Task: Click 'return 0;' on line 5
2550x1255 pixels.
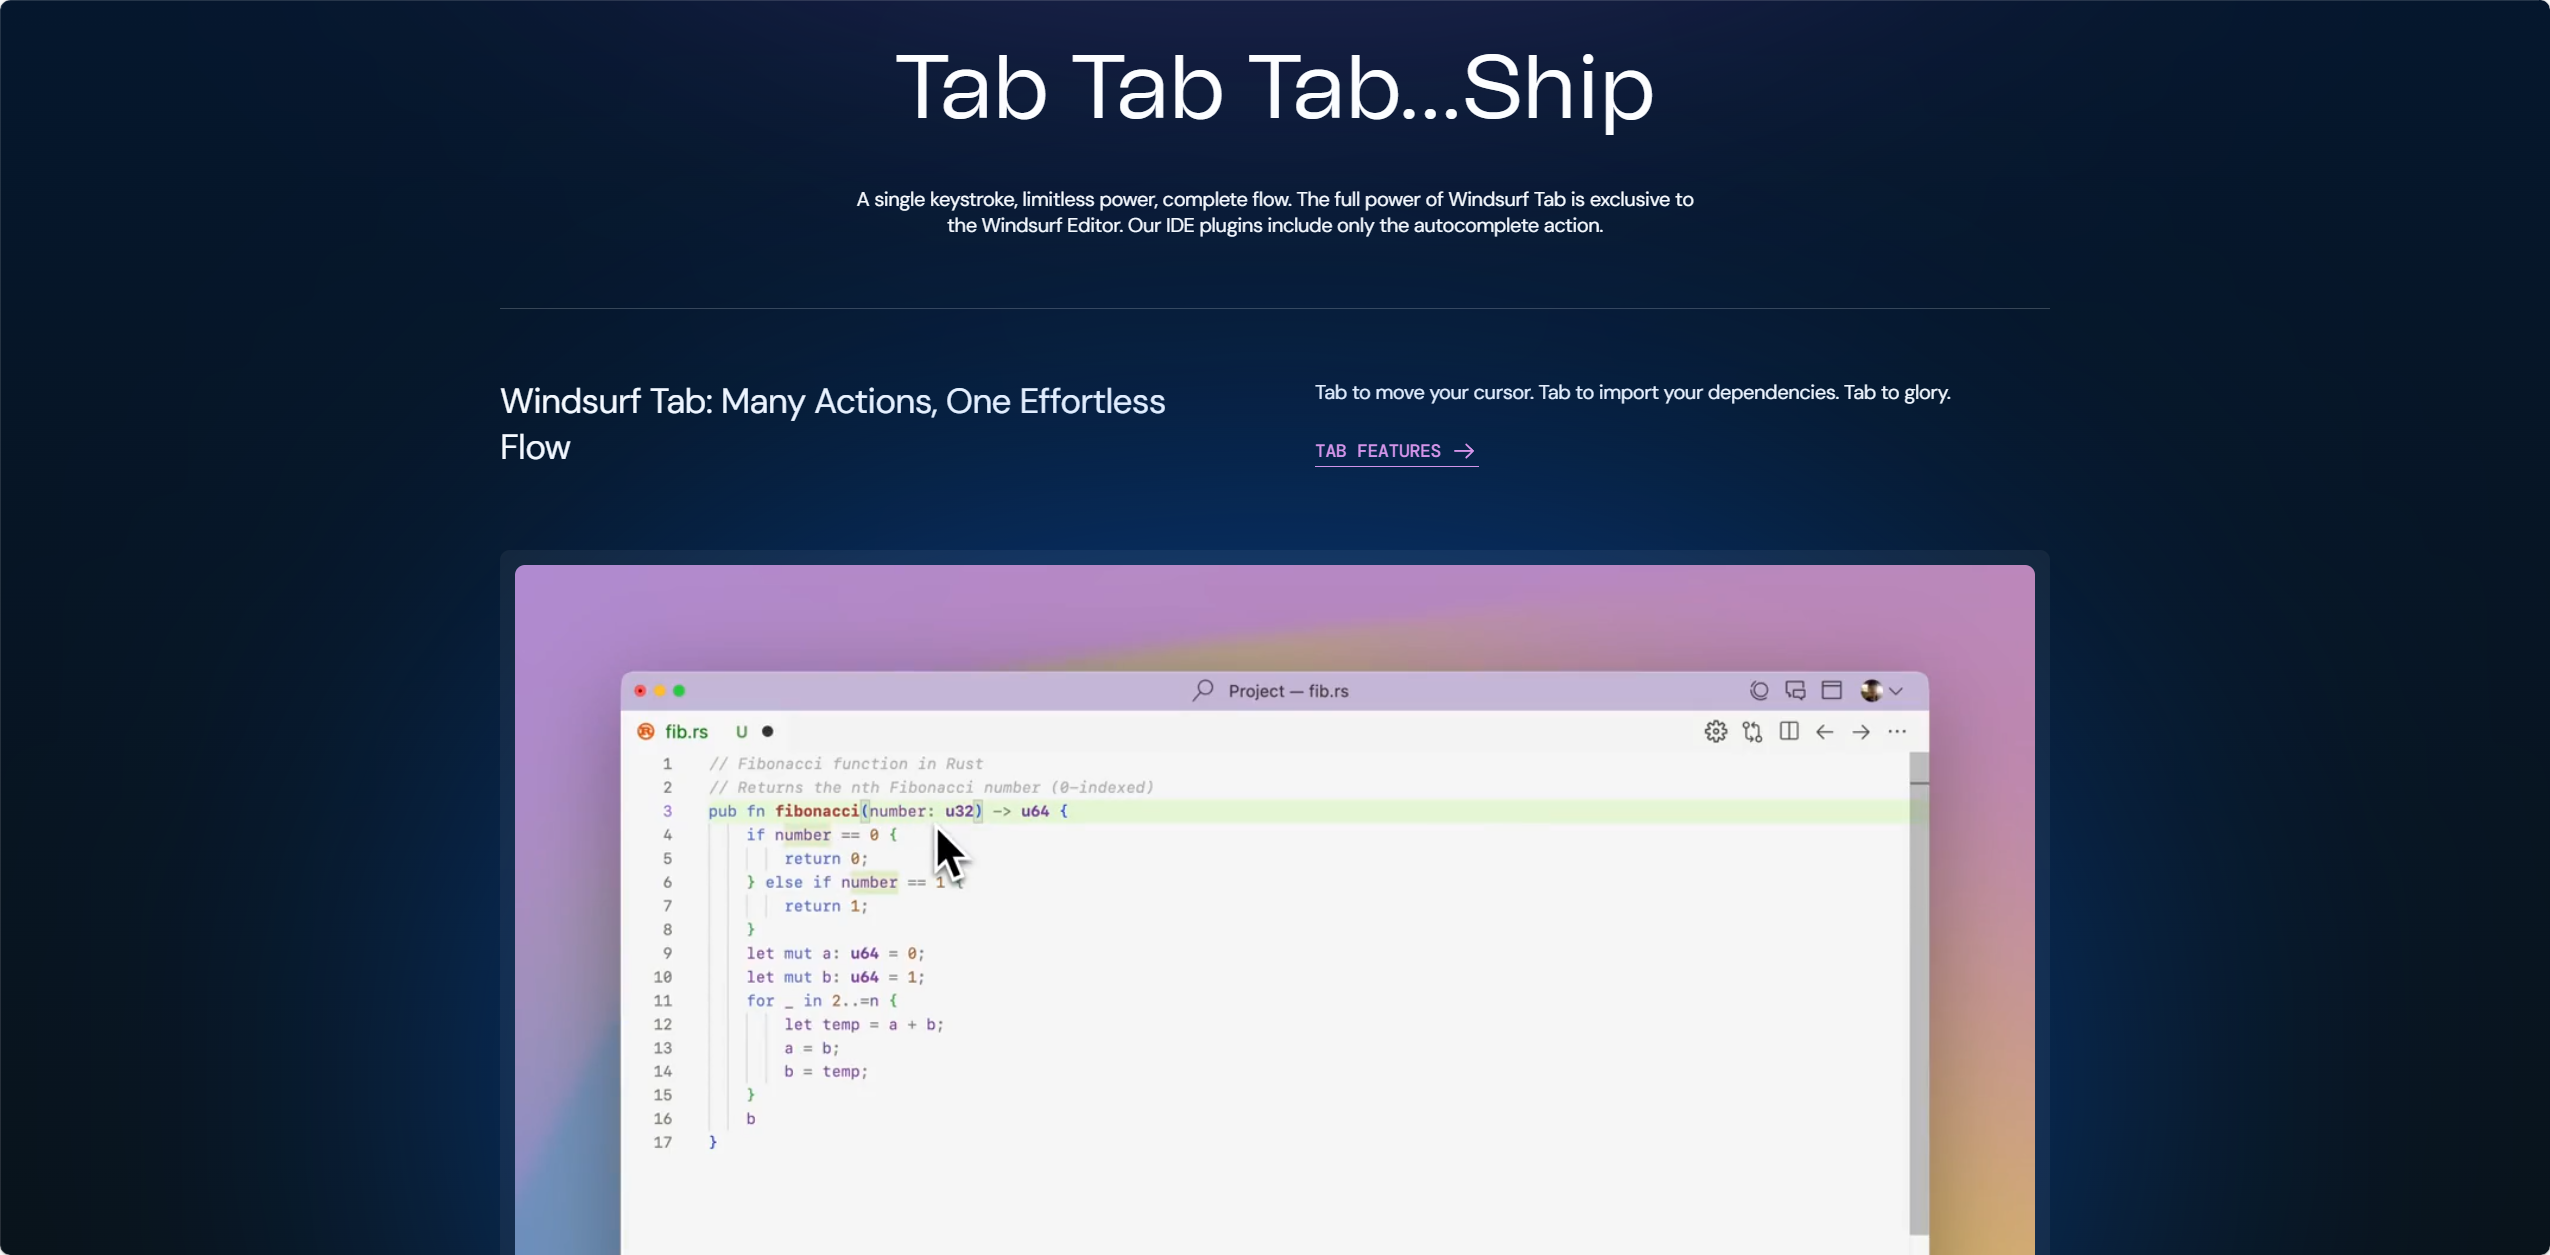Action: [826, 859]
